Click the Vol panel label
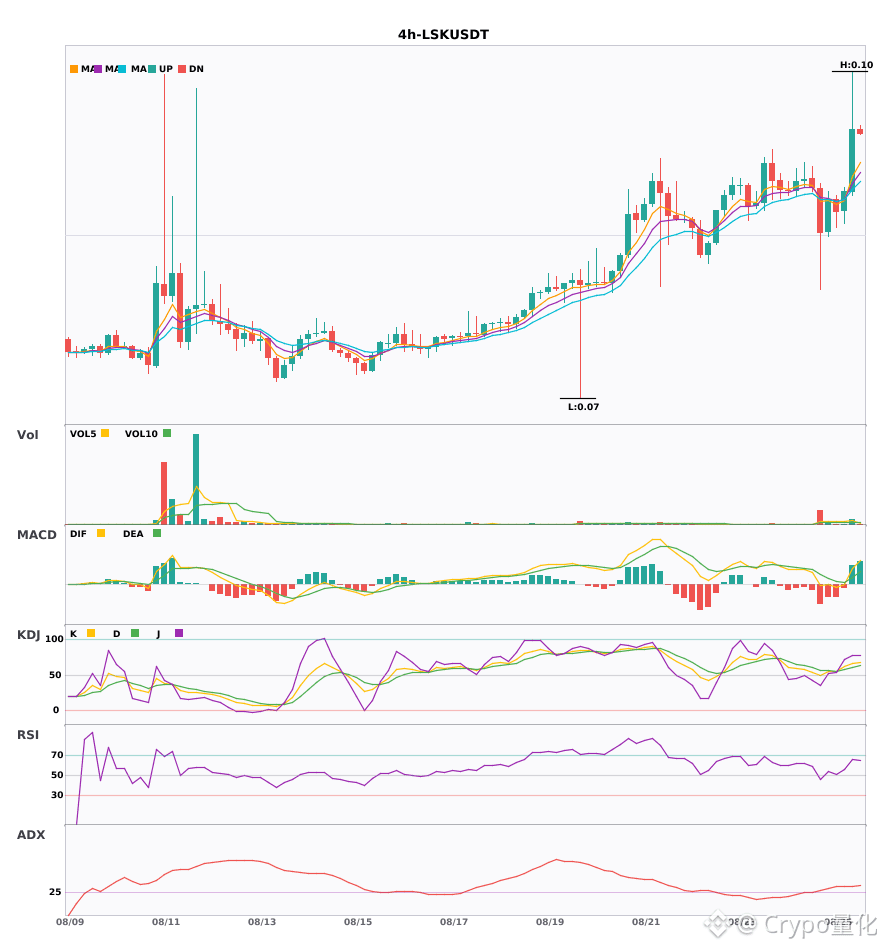885x950 pixels. [27, 435]
